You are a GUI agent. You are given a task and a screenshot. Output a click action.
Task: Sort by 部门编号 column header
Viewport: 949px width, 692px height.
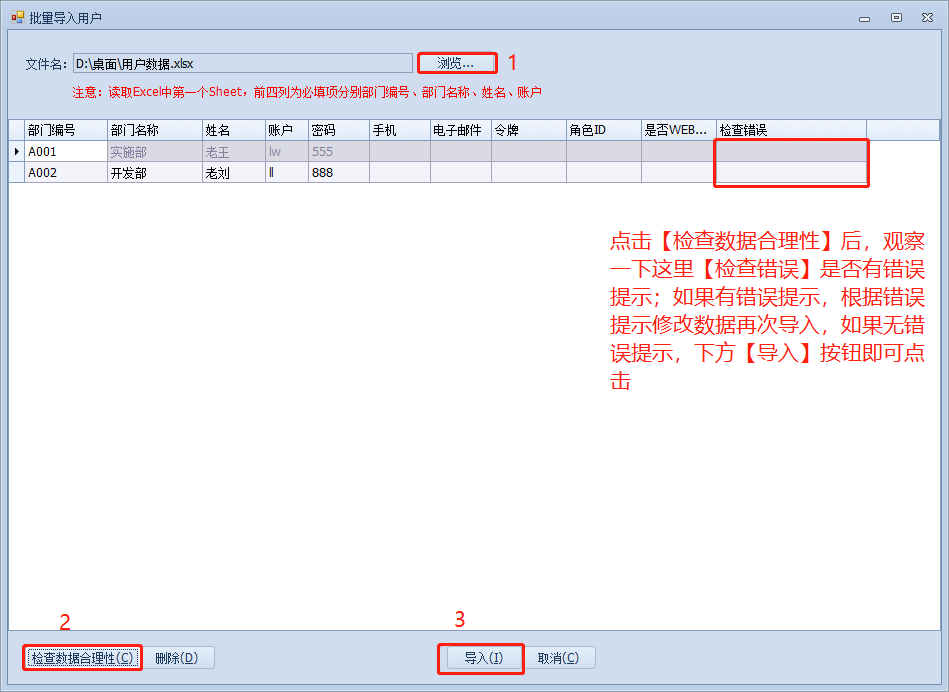(65, 130)
